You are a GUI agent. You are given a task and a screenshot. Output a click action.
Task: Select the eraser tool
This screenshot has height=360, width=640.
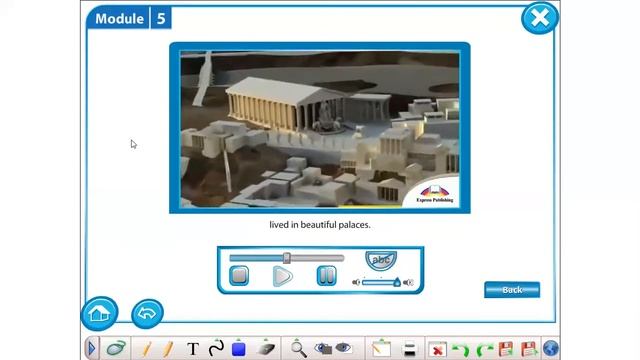click(x=266, y=348)
